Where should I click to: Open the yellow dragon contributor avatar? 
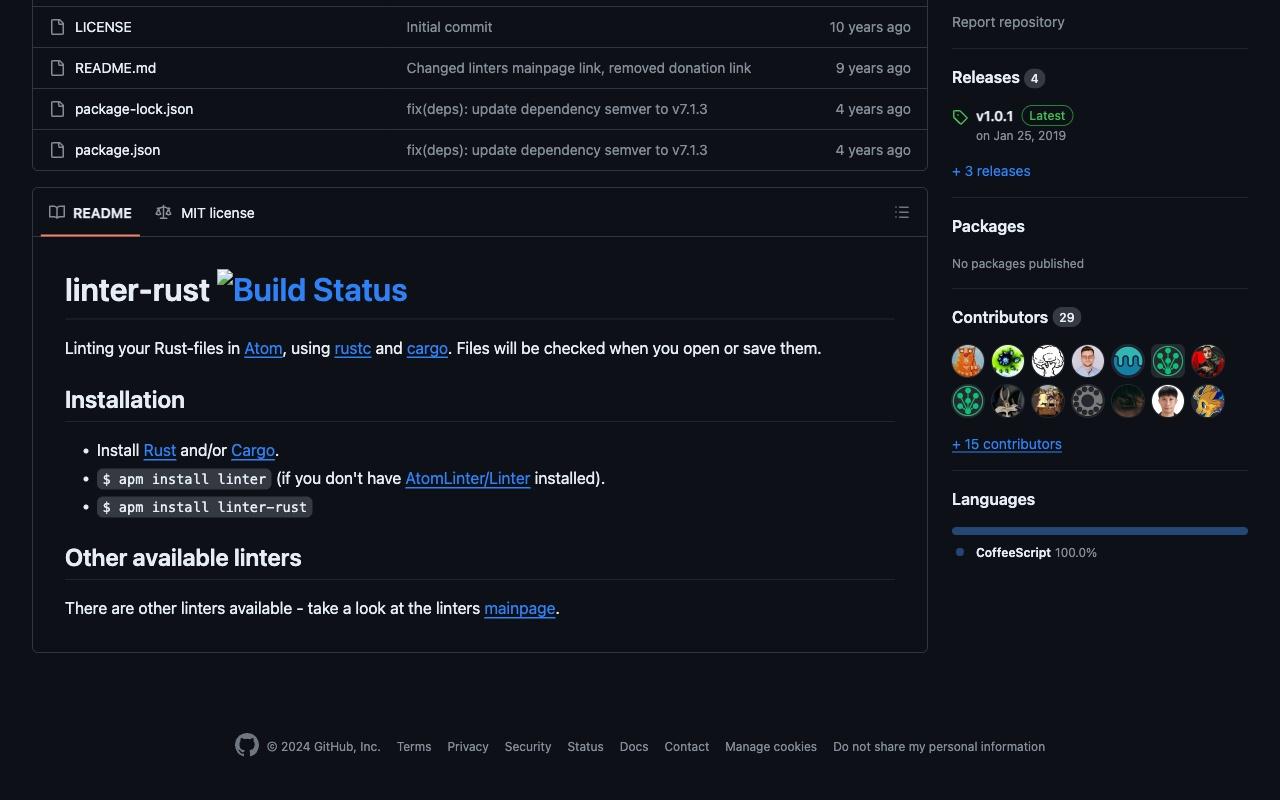tap(1208, 401)
